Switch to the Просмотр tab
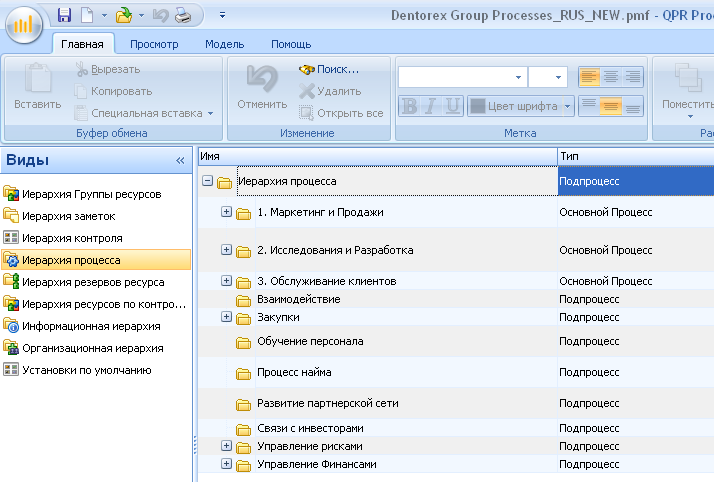Screen dimensions: 714x482 pos(154,44)
